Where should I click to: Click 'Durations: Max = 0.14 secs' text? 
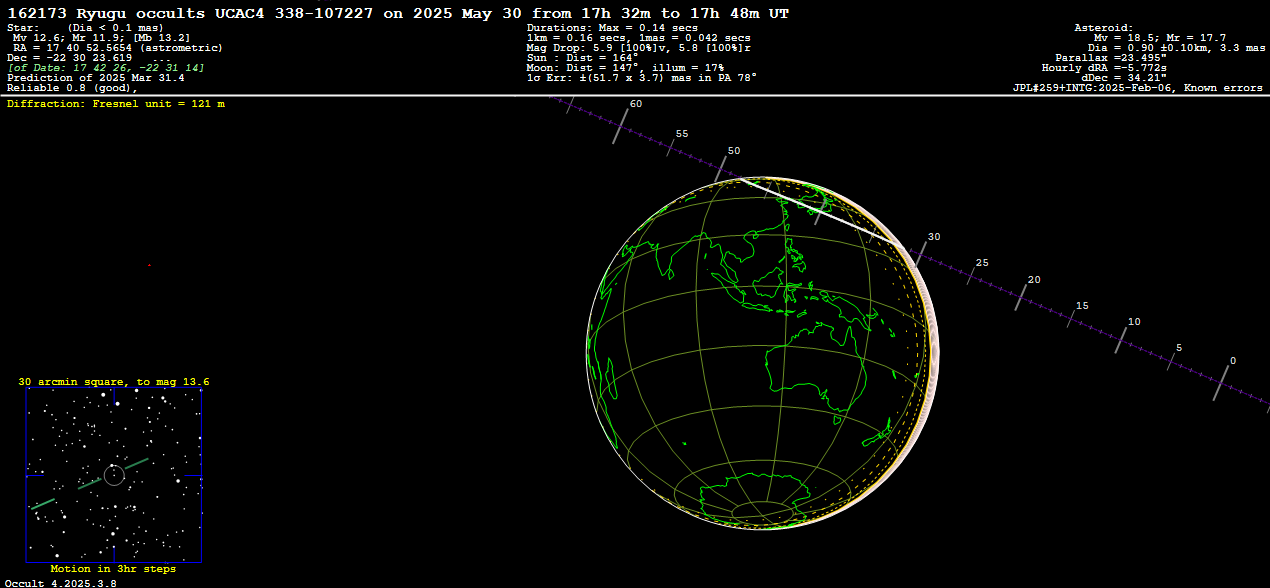612,28
